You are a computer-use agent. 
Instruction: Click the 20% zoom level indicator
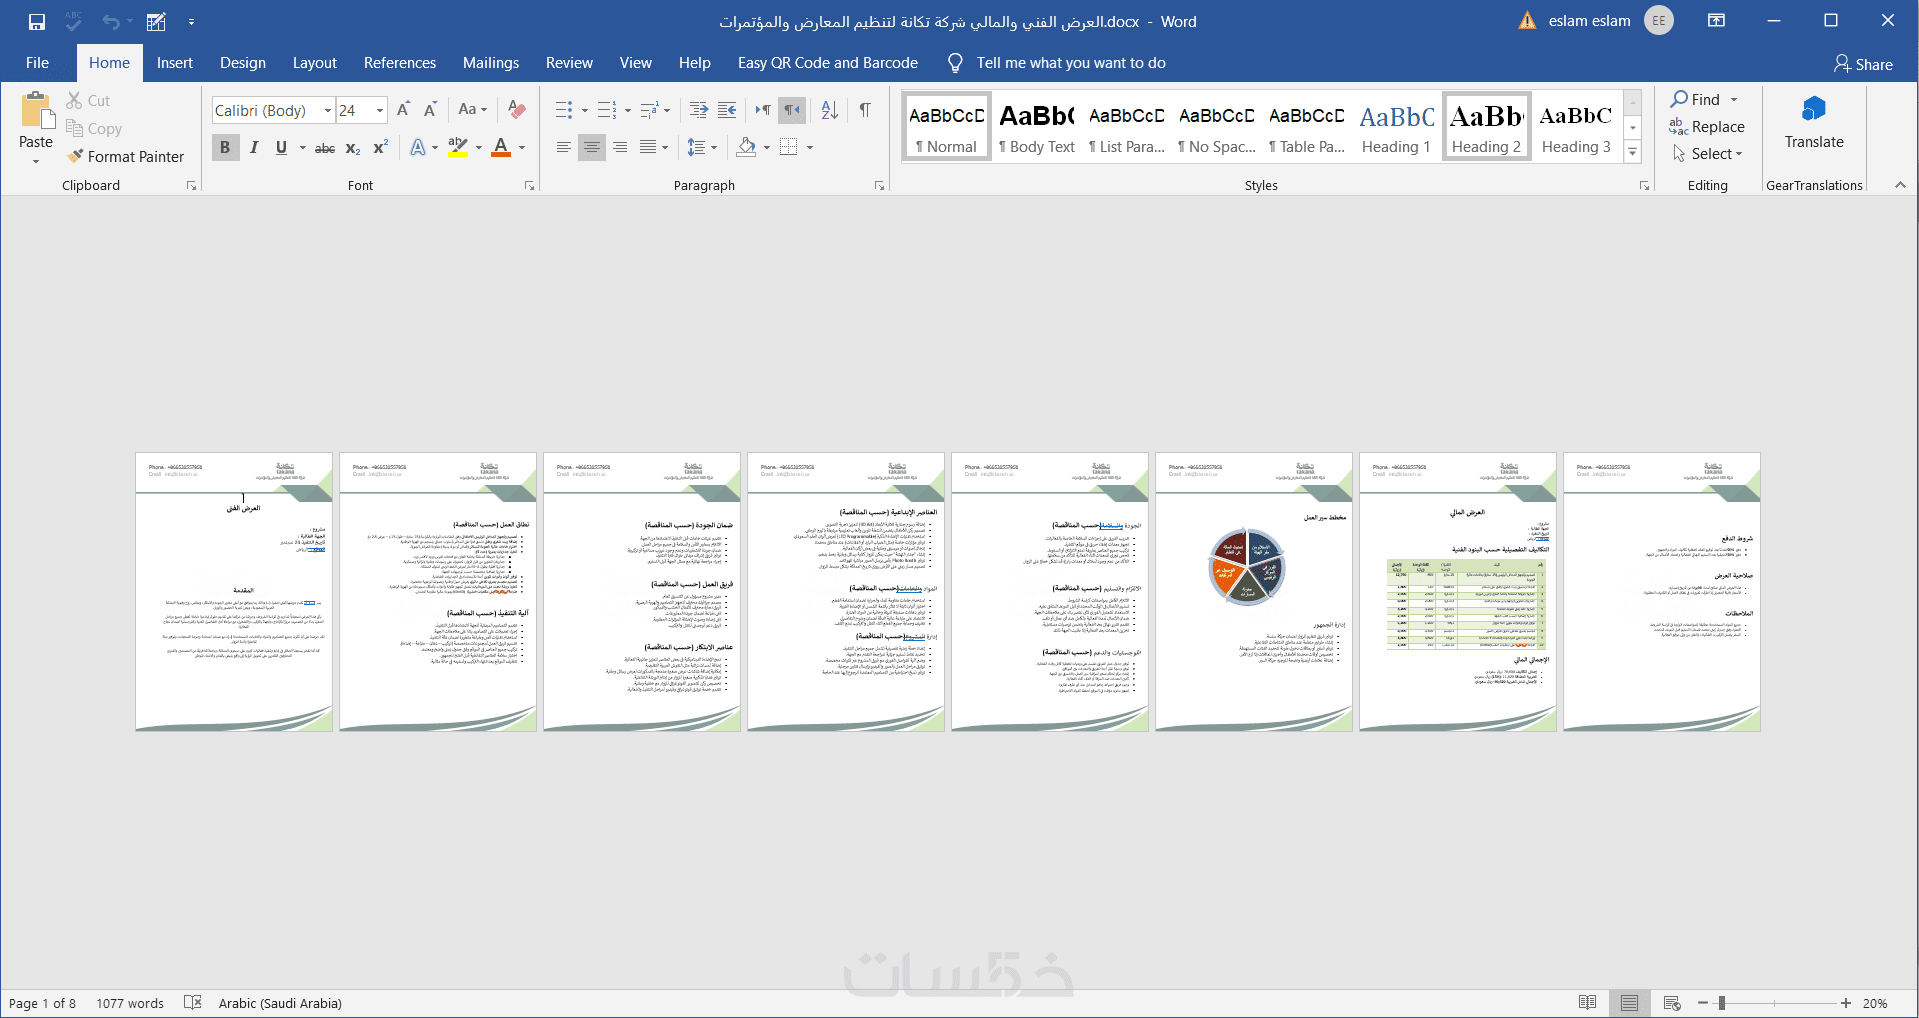tap(1875, 1003)
